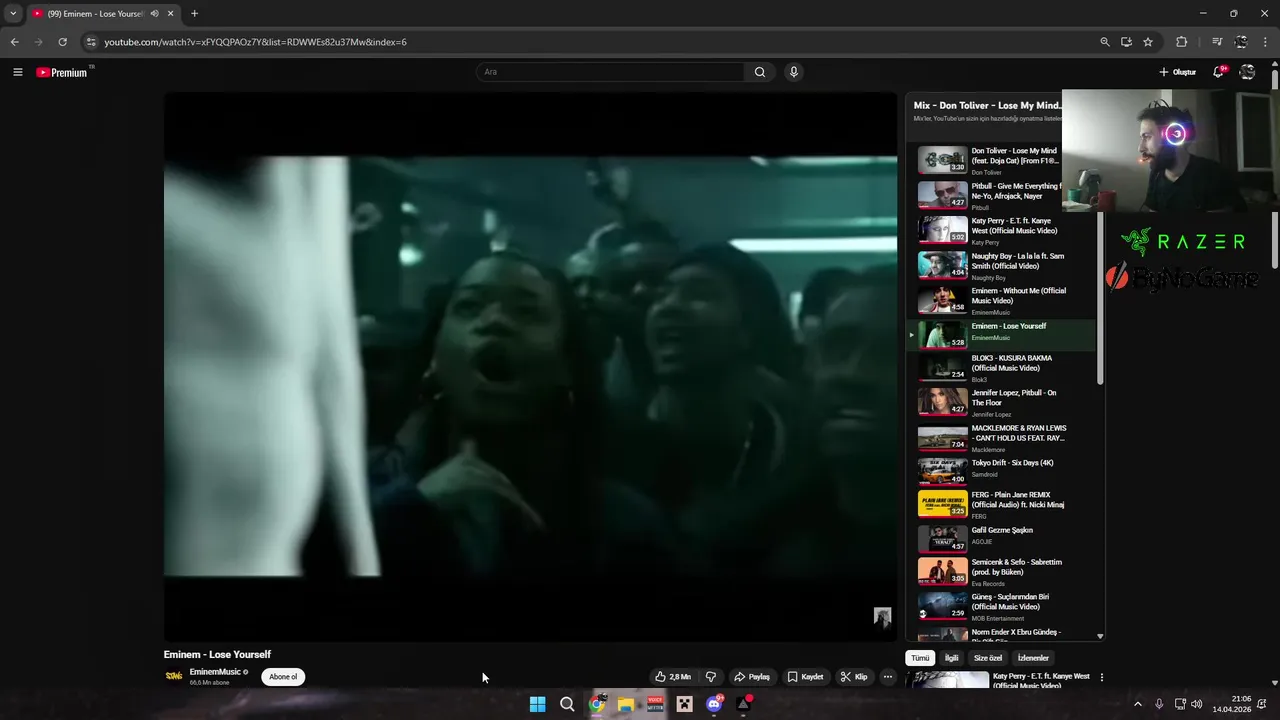The width and height of the screenshot is (1280, 720).
Task: Select the İlgili filter chip
Action: click(x=952, y=658)
